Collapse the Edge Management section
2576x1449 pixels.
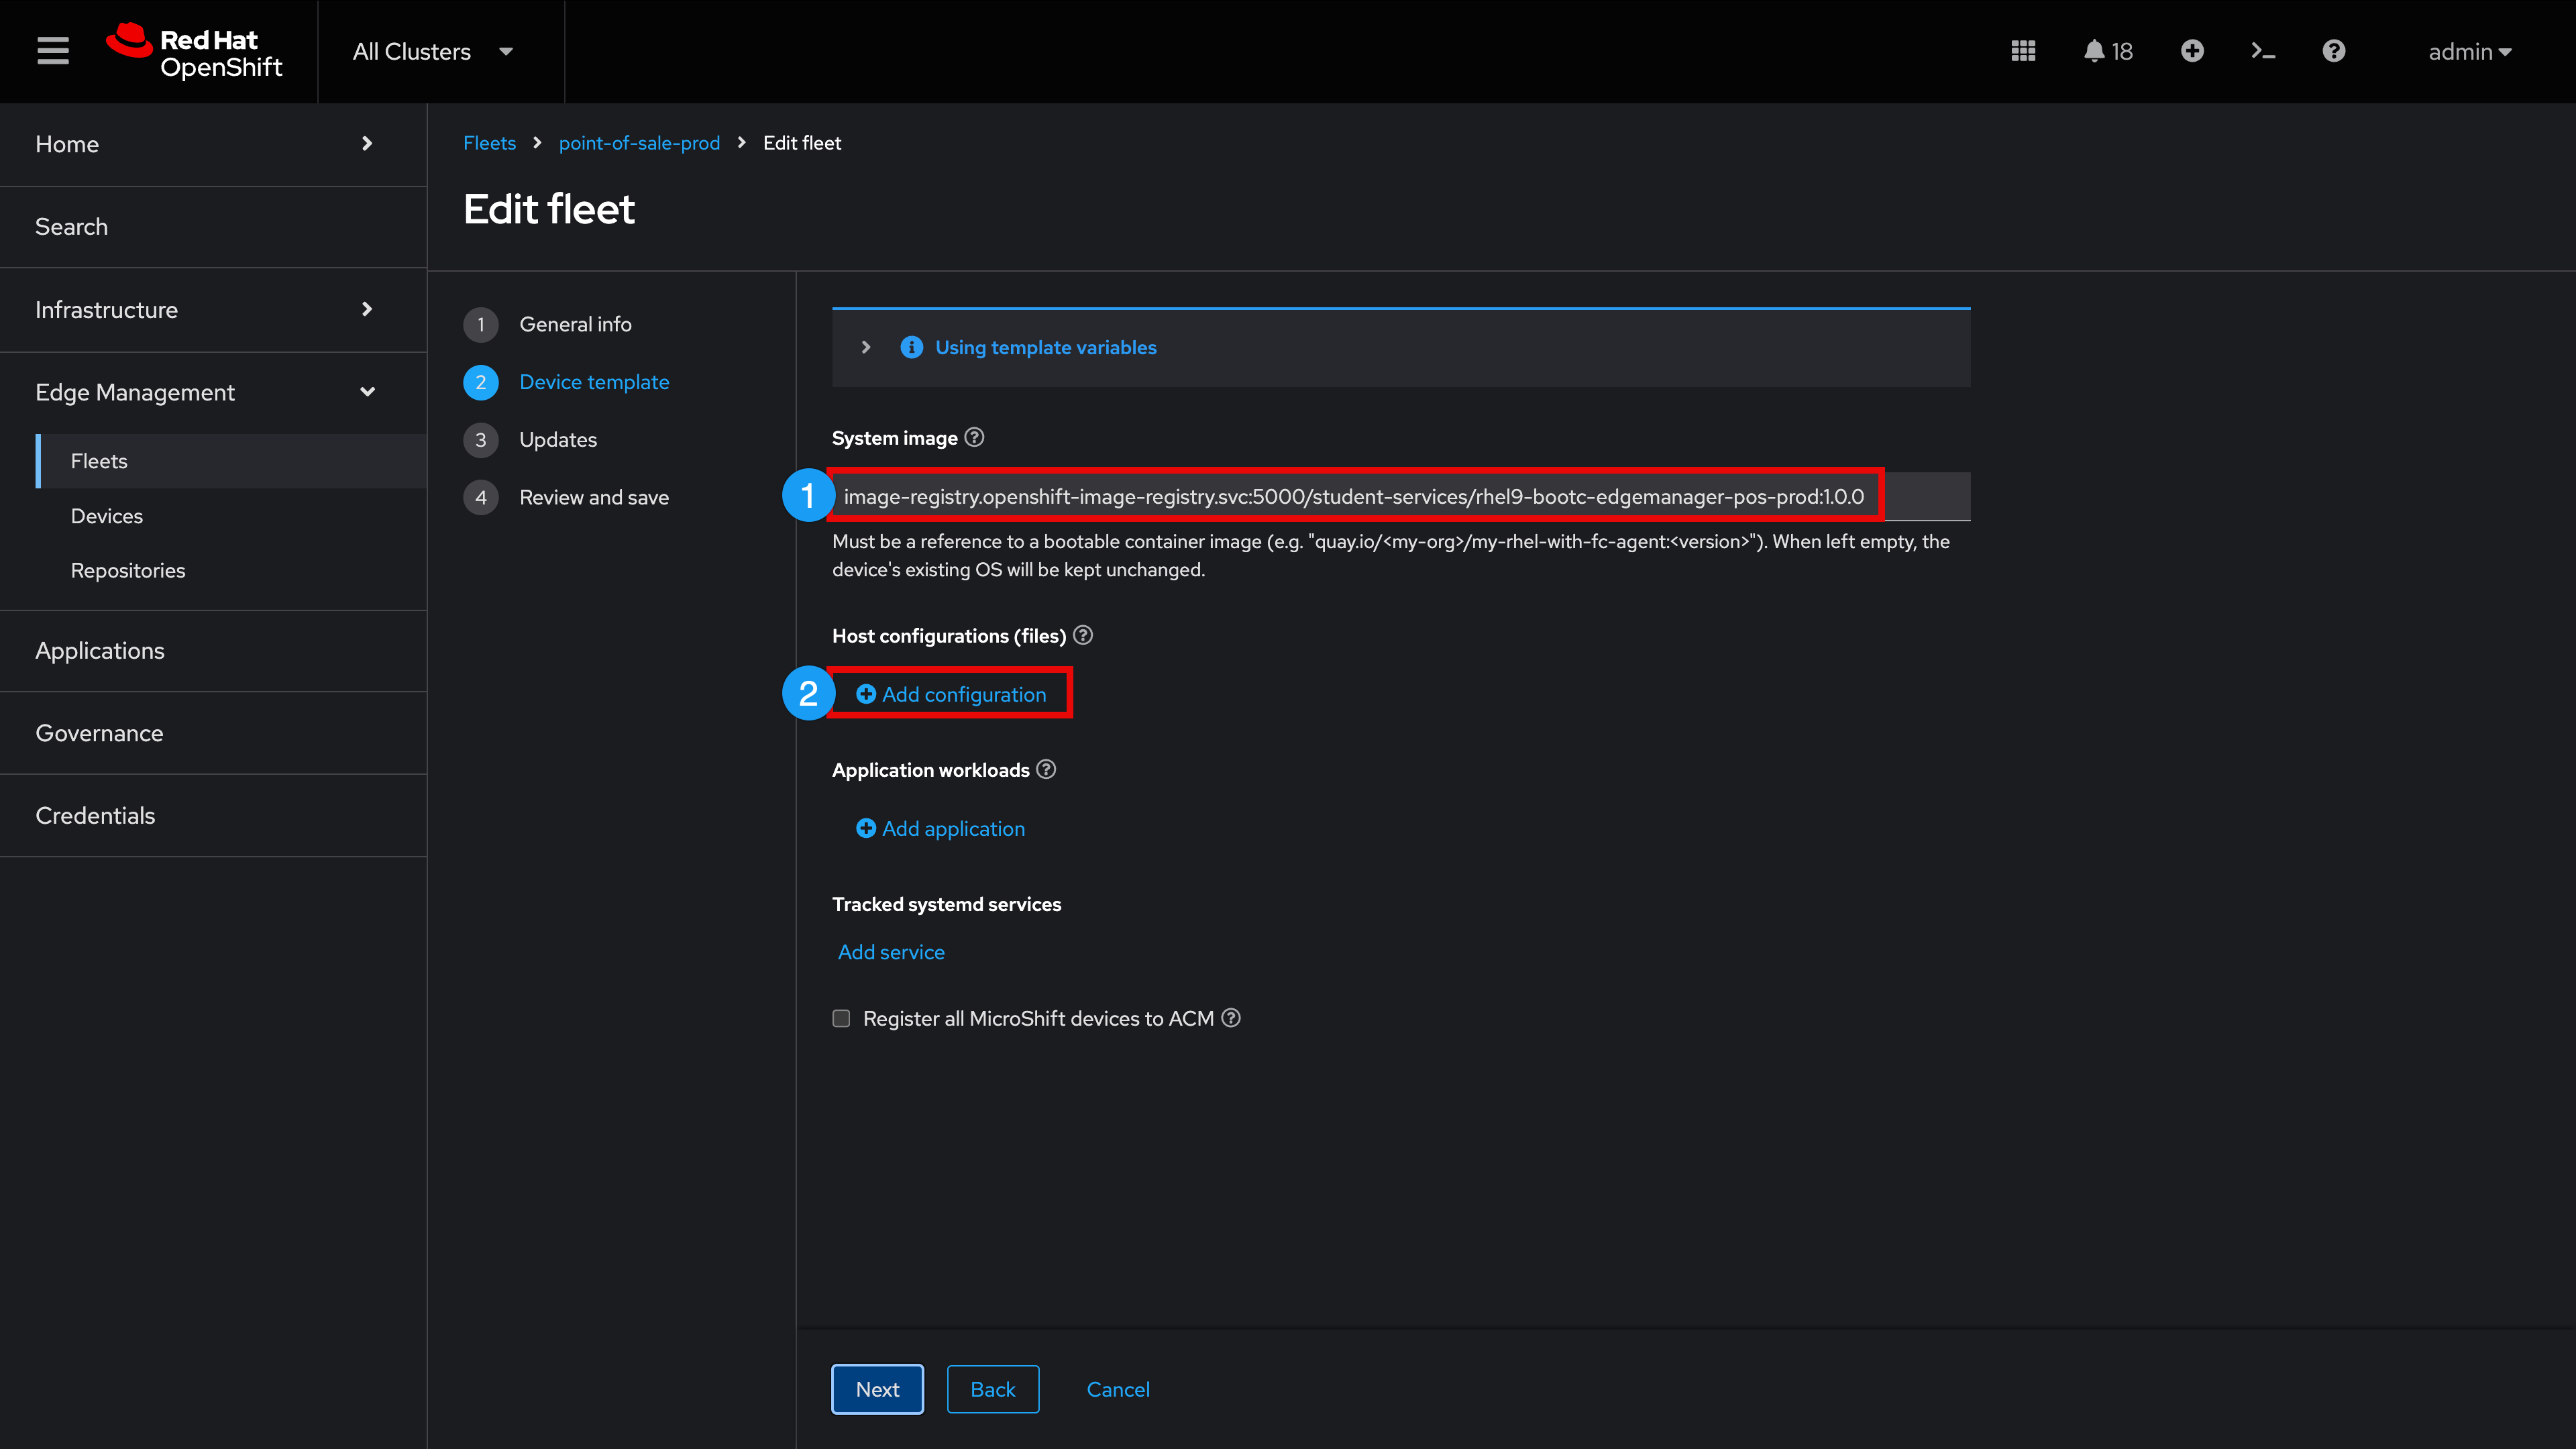tap(213, 392)
